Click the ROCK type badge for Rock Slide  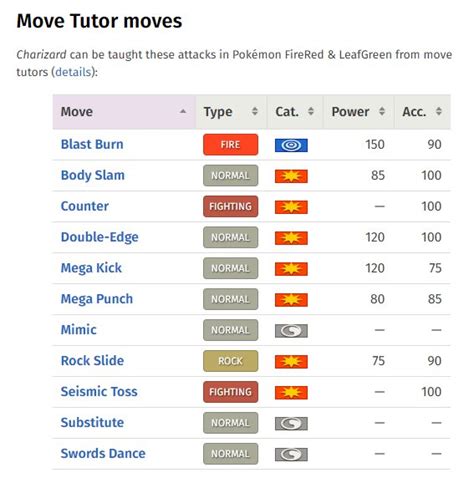(x=230, y=361)
